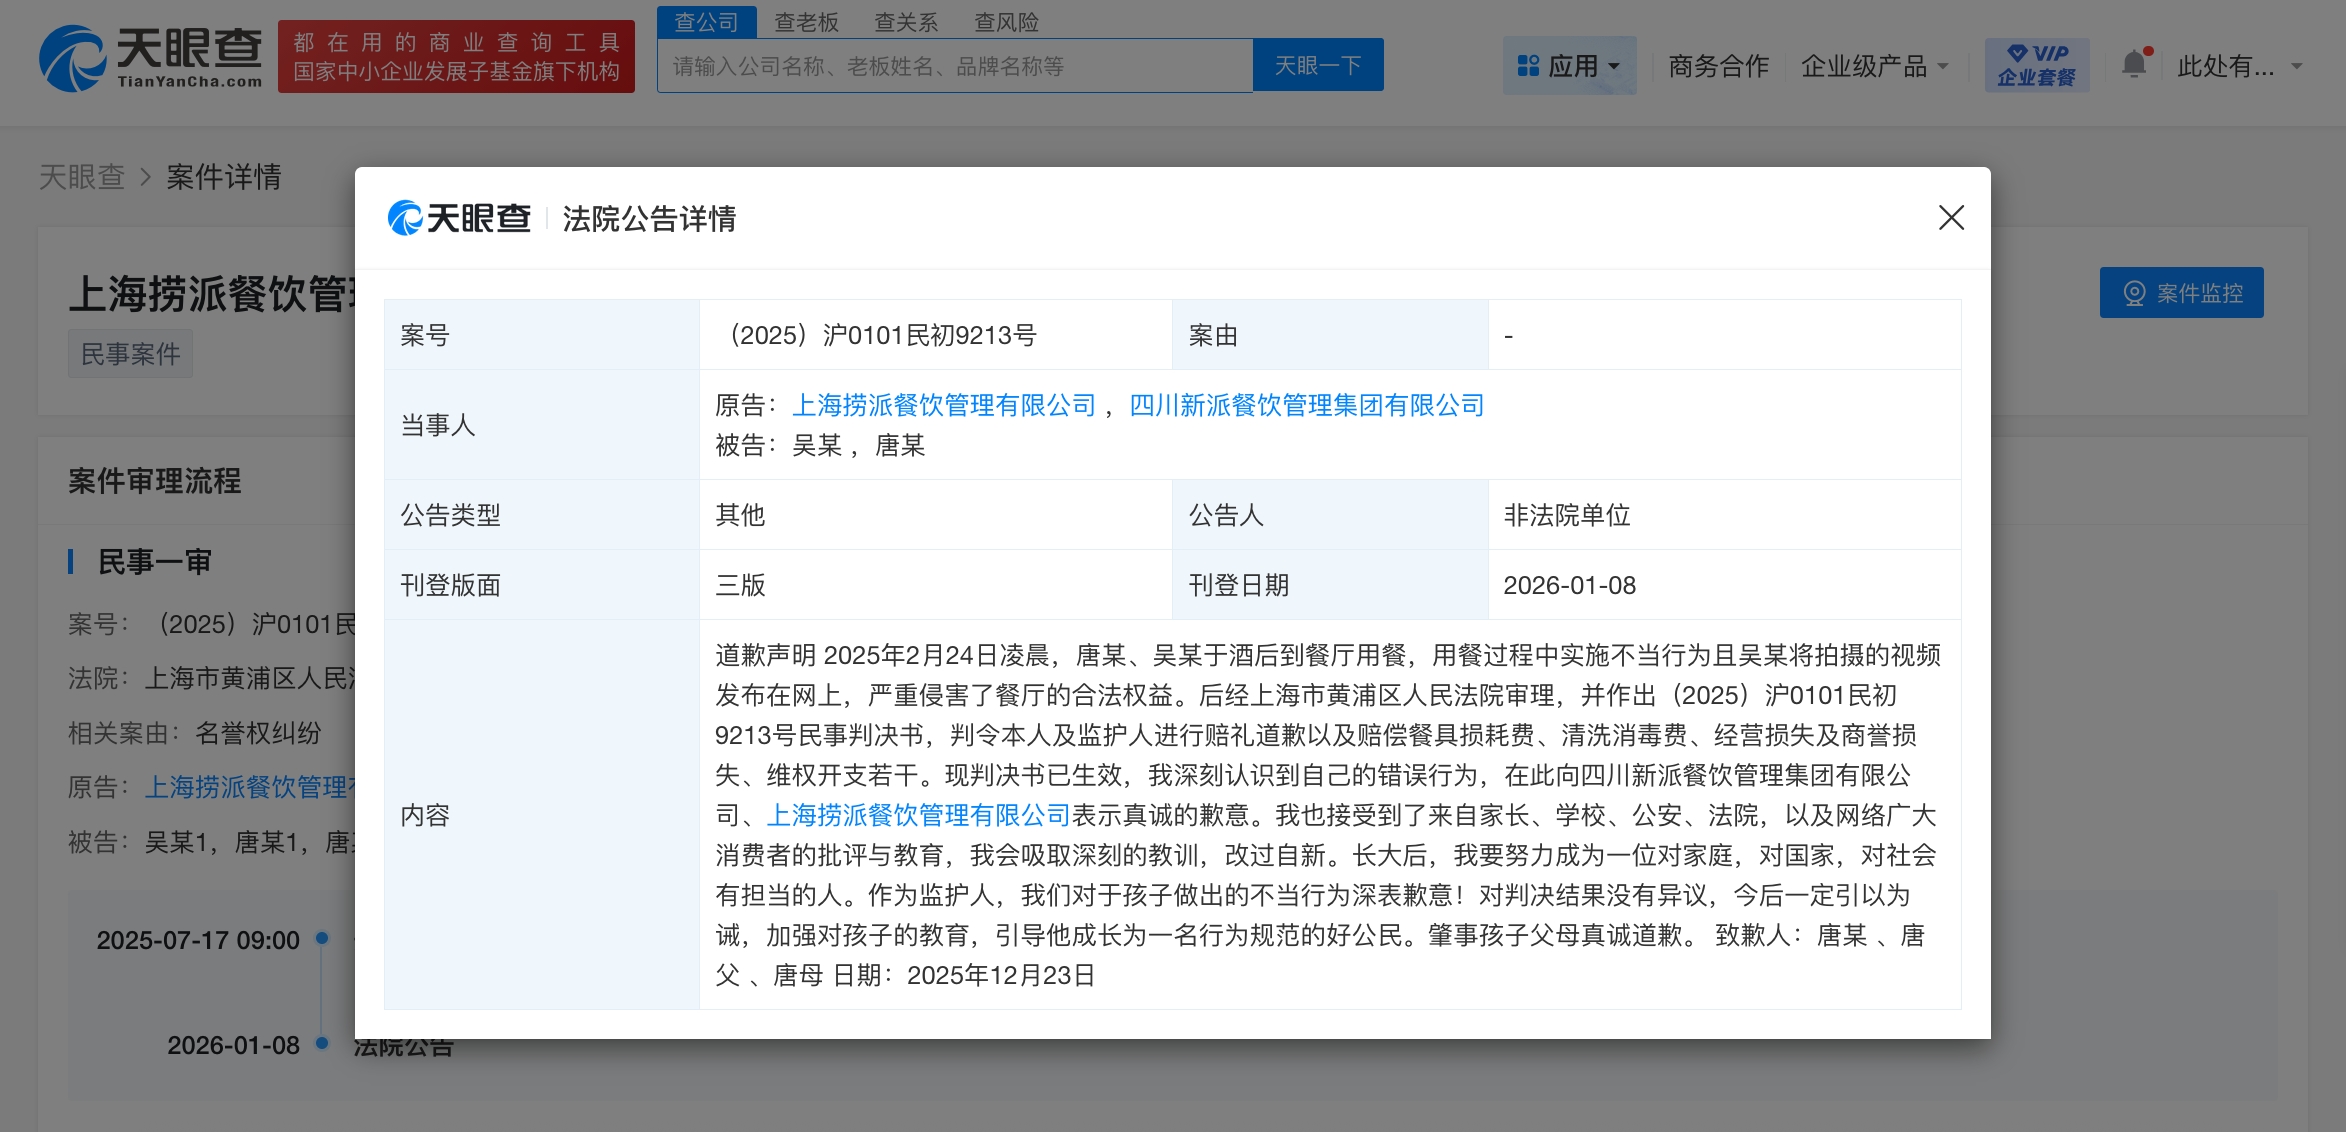Image resolution: width=2346 pixels, height=1132 pixels.
Task: Focus the company name search input
Action: (954, 66)
